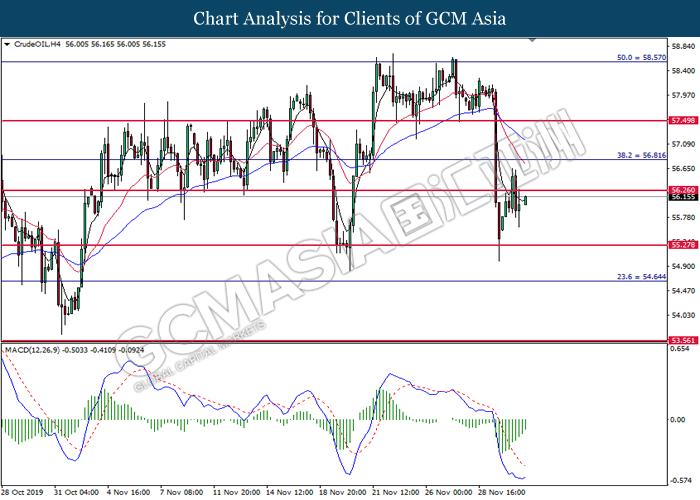700x500 pixels.
Task: Click the MACD 0.00 axis level
Action: (678, 420)
